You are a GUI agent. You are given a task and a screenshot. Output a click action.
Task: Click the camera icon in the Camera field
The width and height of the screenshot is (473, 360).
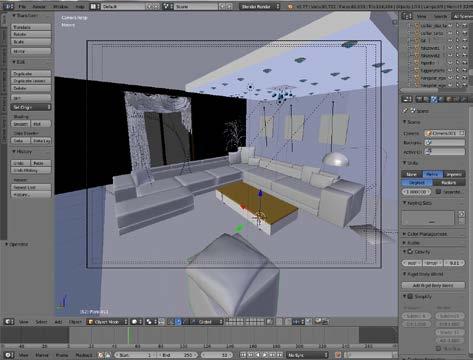pyautogui.click(x=429, y=133)
